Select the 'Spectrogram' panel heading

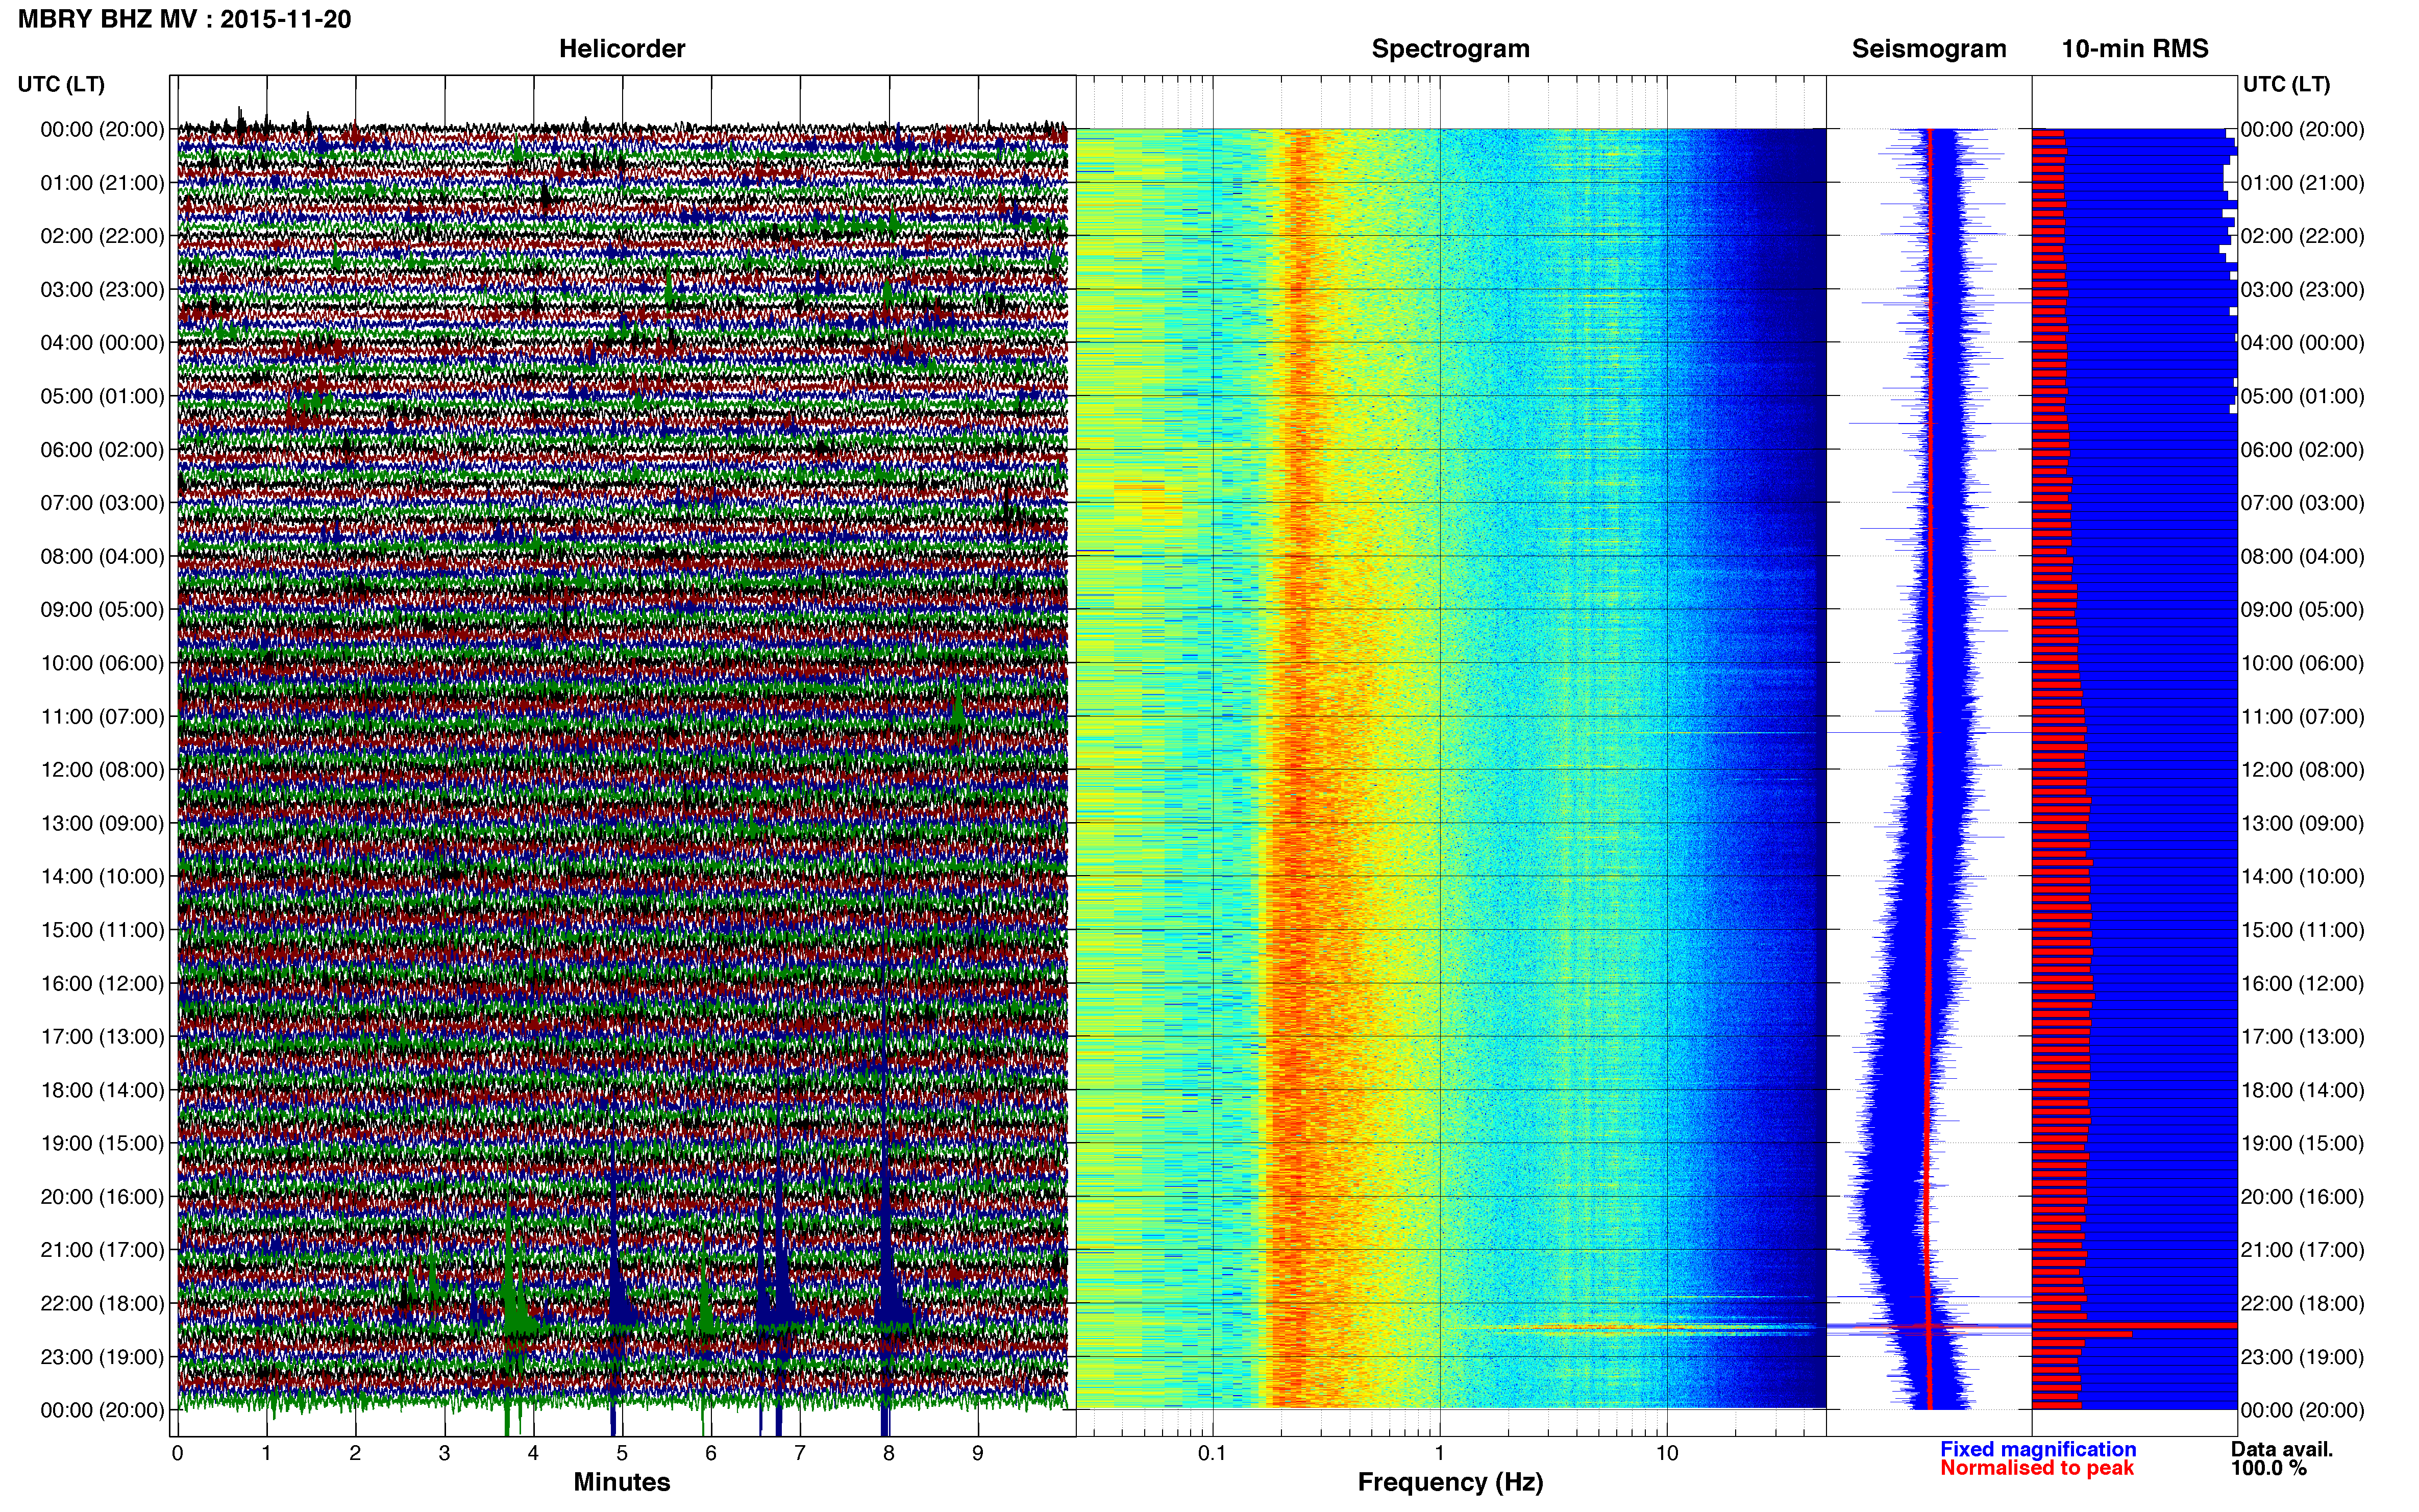coord(1450,49)
